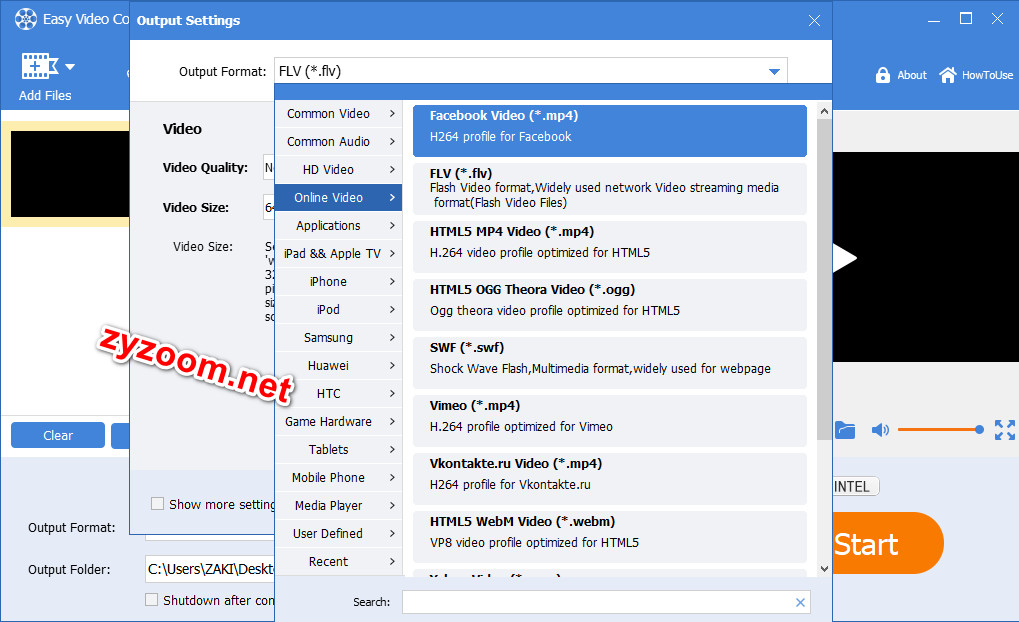Viewport: 1019px width, 622px height.
Task: Expand the HTC submenu arrow
Action: 392,393
